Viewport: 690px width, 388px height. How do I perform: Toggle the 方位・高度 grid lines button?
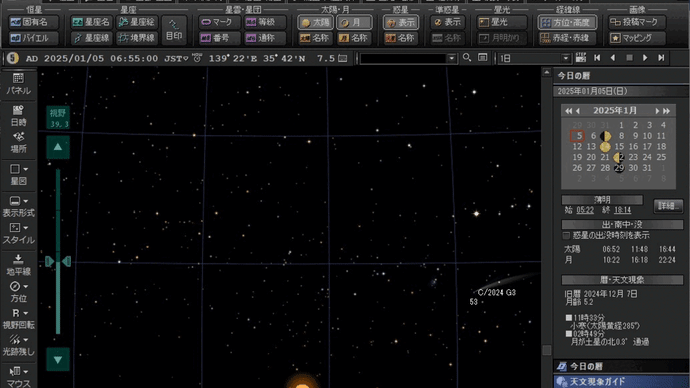[567, 22]
